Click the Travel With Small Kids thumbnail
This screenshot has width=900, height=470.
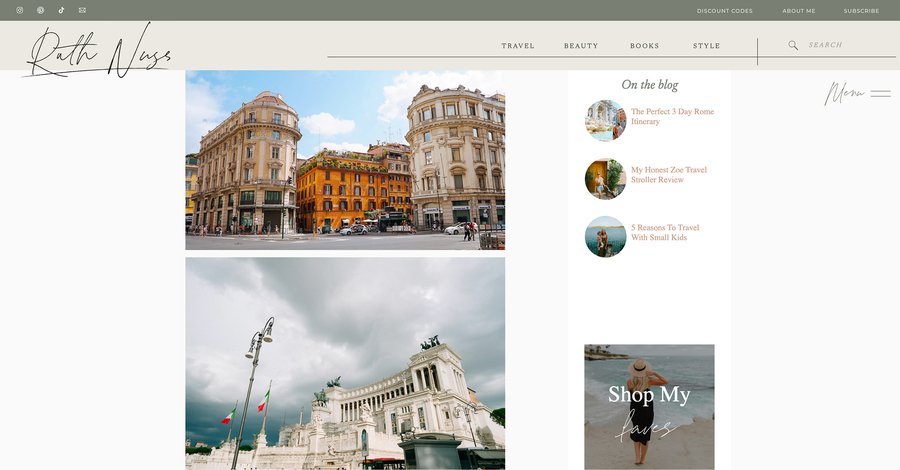606,236
